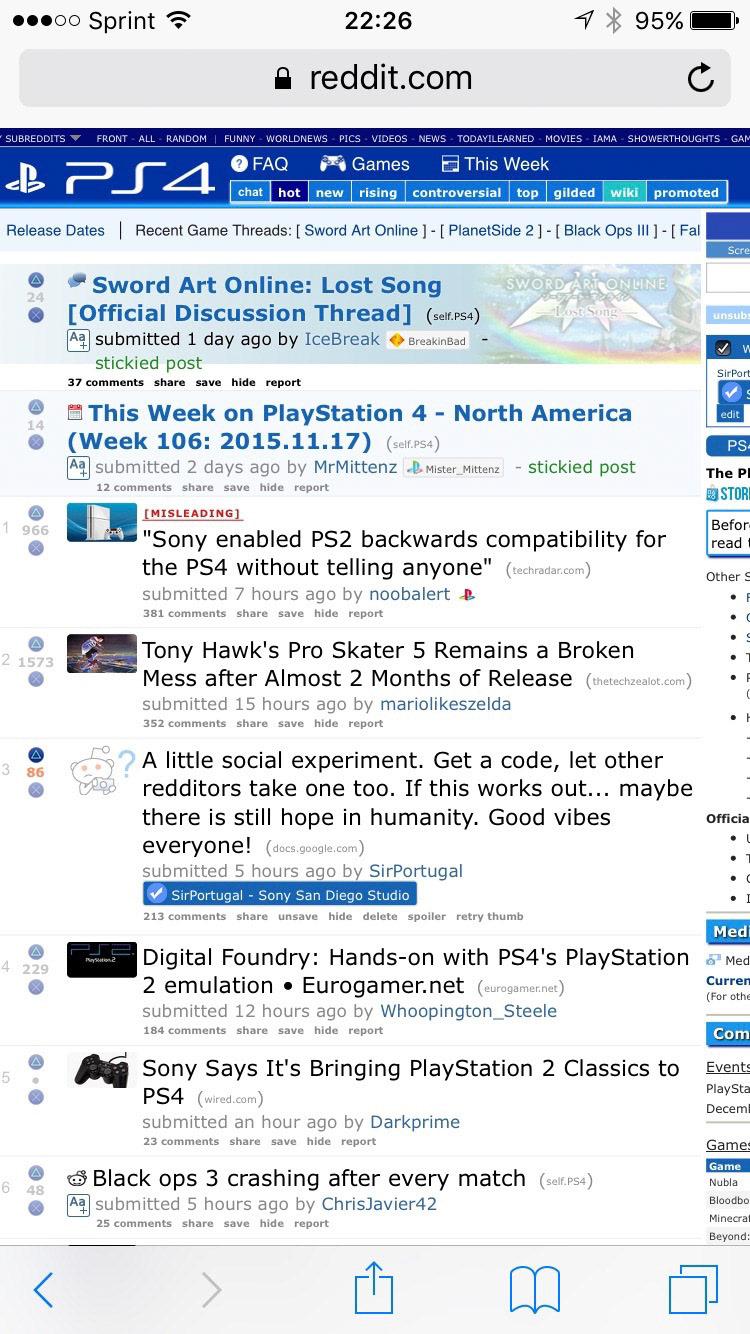The height and width of the screenshot is (1334, 750).
Task: Open user IceBreak's profile
Action: 342,339
